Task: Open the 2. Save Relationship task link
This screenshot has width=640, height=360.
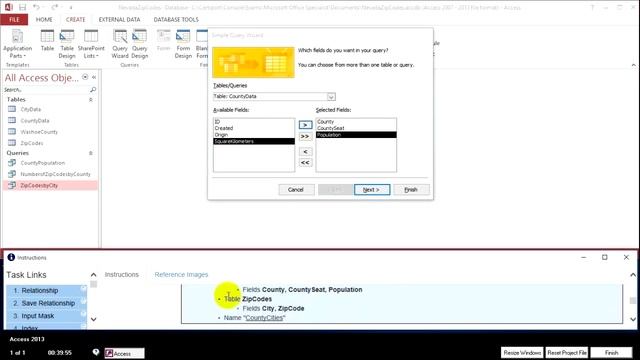Action: (46, 303)
